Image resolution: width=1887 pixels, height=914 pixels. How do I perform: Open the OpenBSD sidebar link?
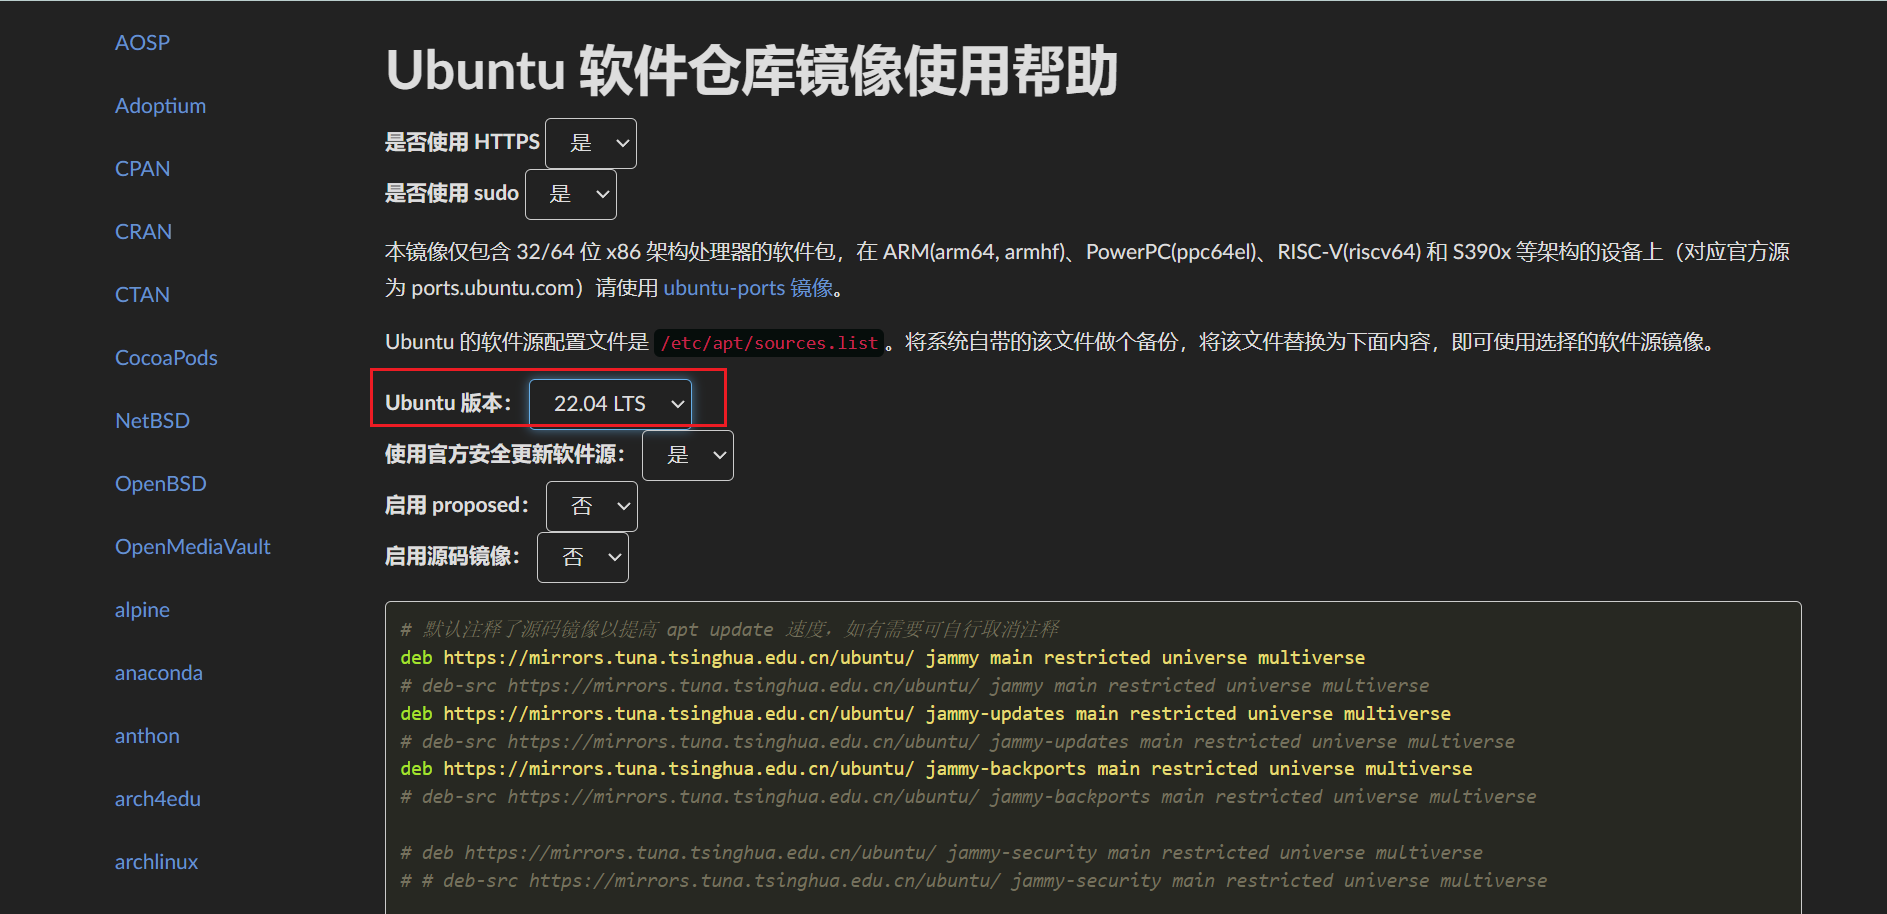point(160,484)
